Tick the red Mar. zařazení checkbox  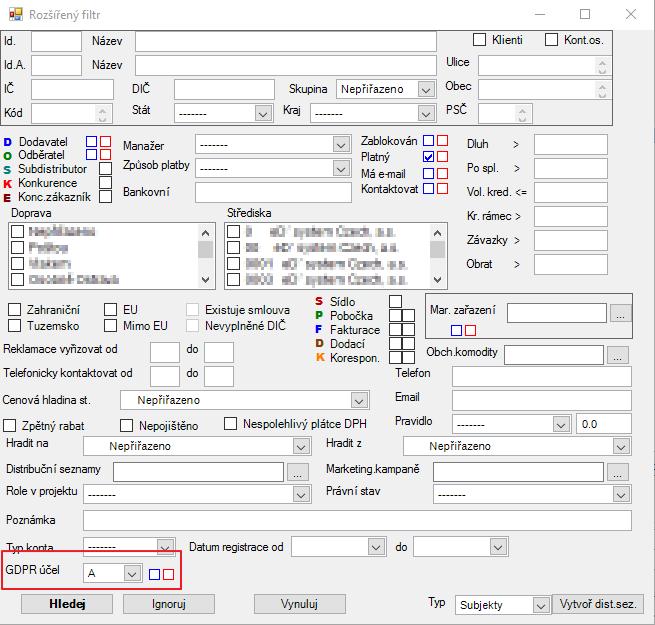[470, 330]
